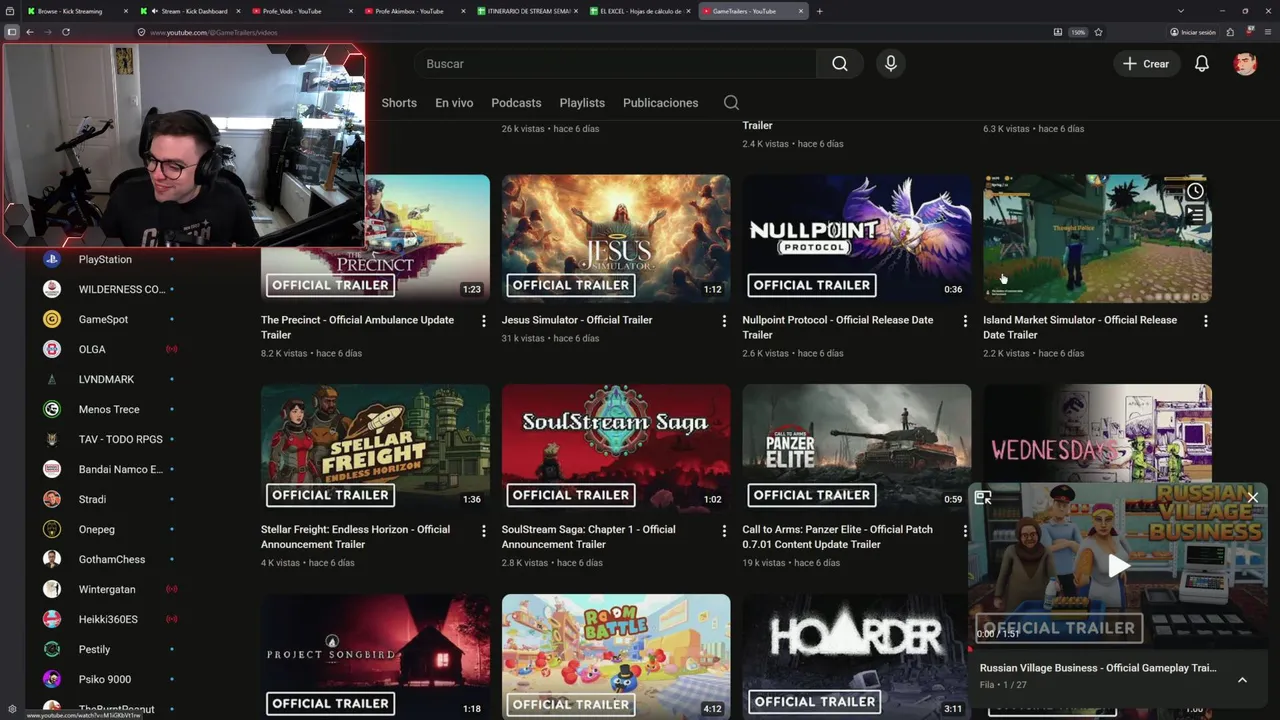Click the YouTube search field

pos(615,64)
